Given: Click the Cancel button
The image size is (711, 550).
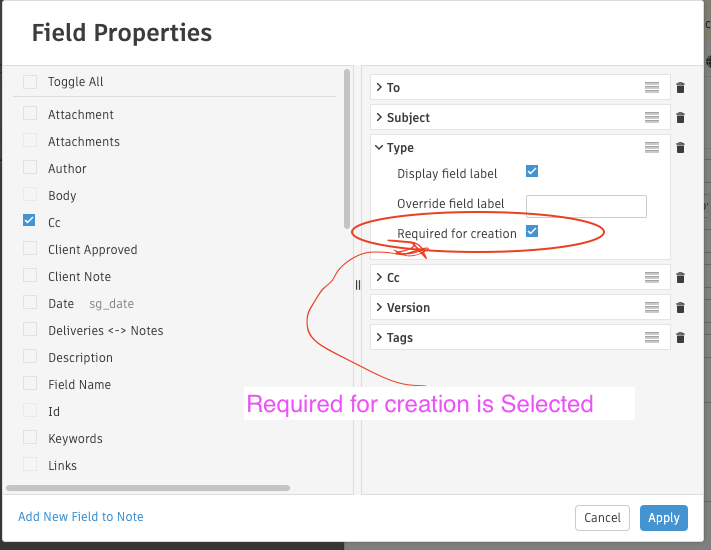Looking at the screenshot, I should click(x=602, y=518).
